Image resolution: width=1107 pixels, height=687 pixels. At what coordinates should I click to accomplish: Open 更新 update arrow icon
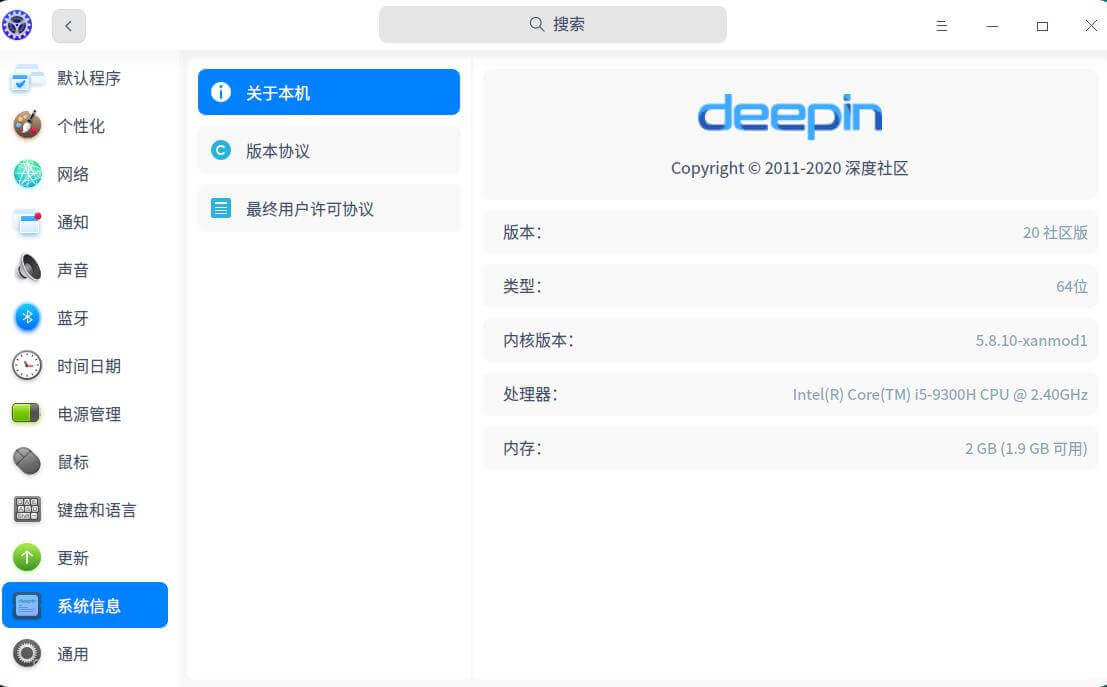(x=28, y=558)
